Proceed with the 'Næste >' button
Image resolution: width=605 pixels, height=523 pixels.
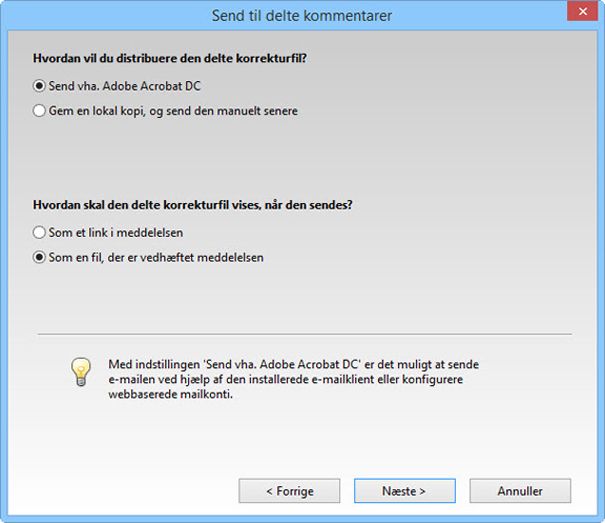[x=404, y=491]
